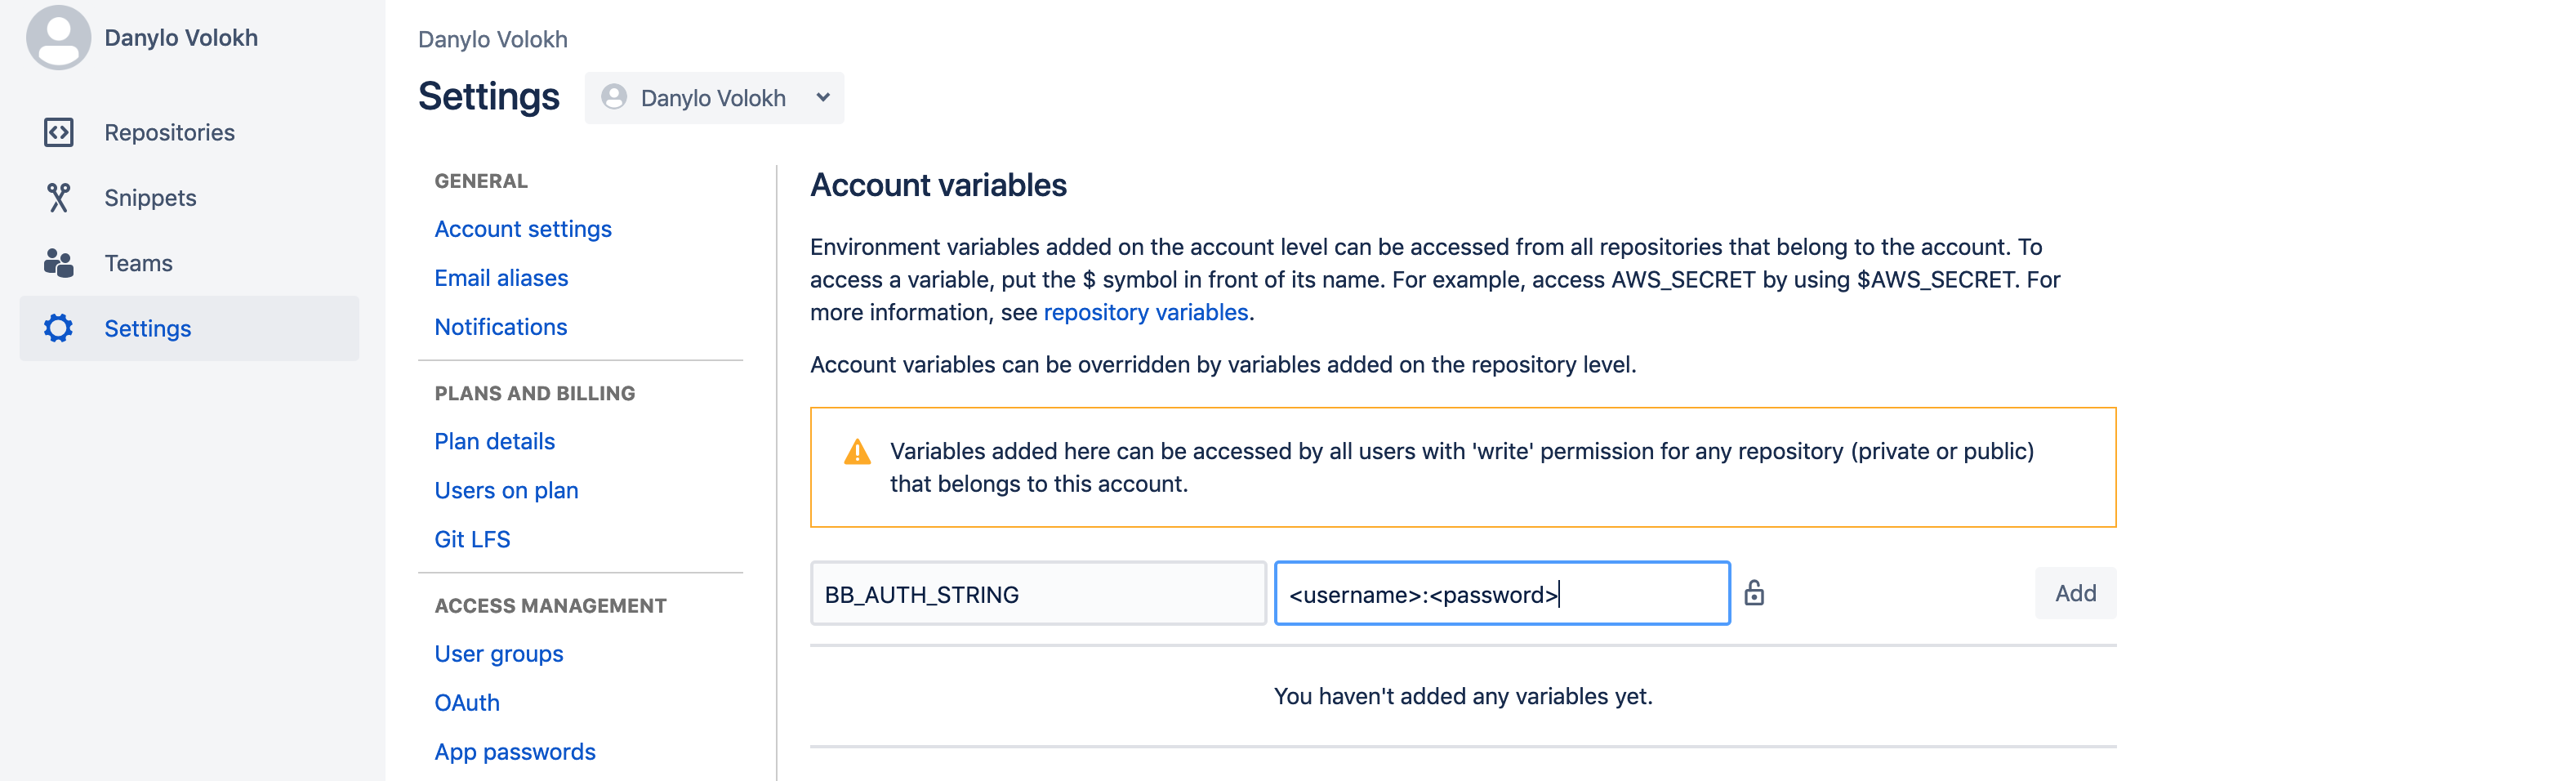Select the Settings gear icon
2576x781 pixels.
pos(59,328)
